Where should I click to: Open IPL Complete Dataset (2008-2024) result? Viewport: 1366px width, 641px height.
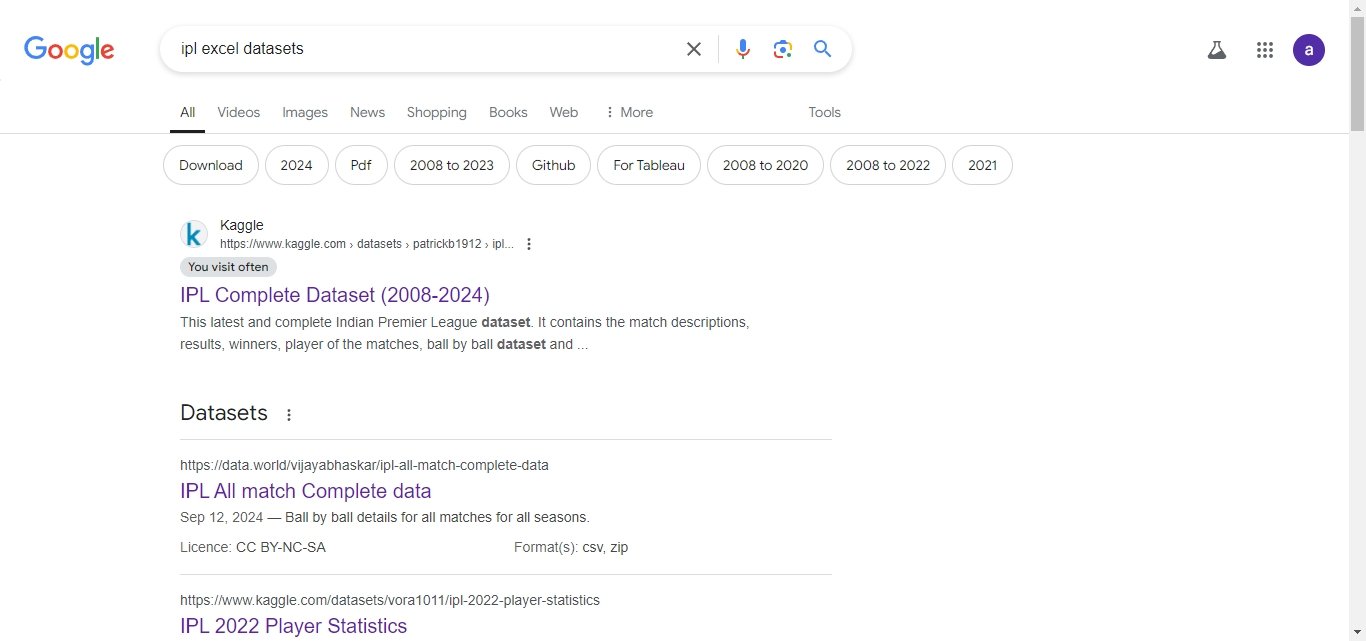tap(335, 295)
